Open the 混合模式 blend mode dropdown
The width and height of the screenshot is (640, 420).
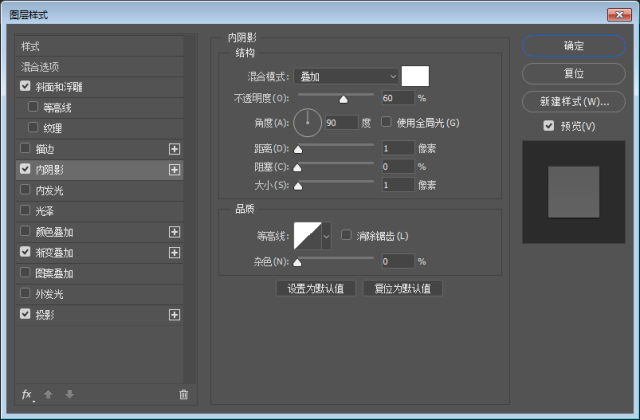[x=346, y=76]
